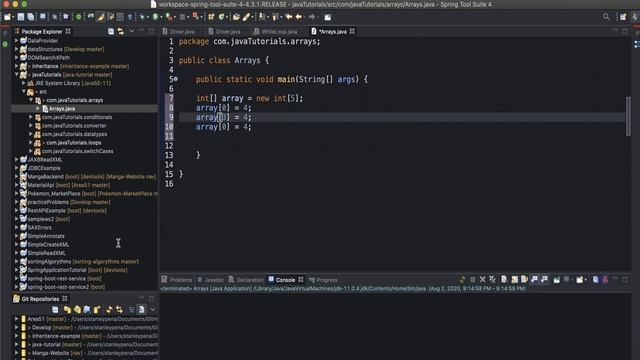Toggle show console on standard out change
The image size is (640, 360).
(x=534, y=280)
